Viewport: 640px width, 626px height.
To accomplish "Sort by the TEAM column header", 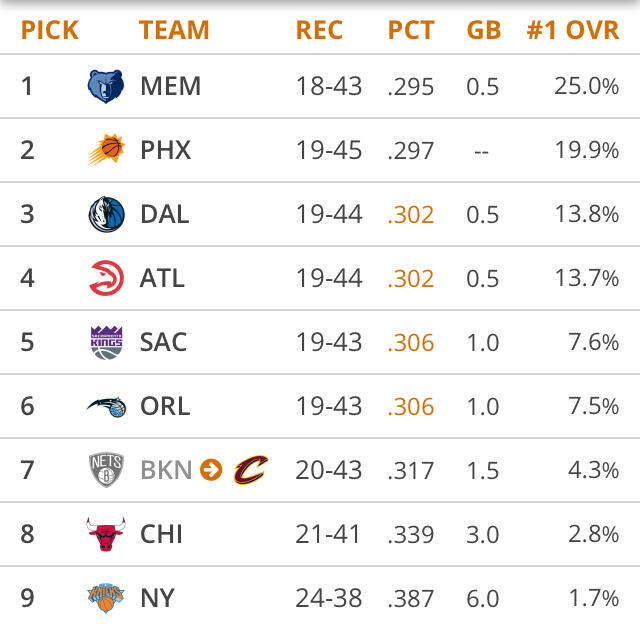I will click(174, 30).
